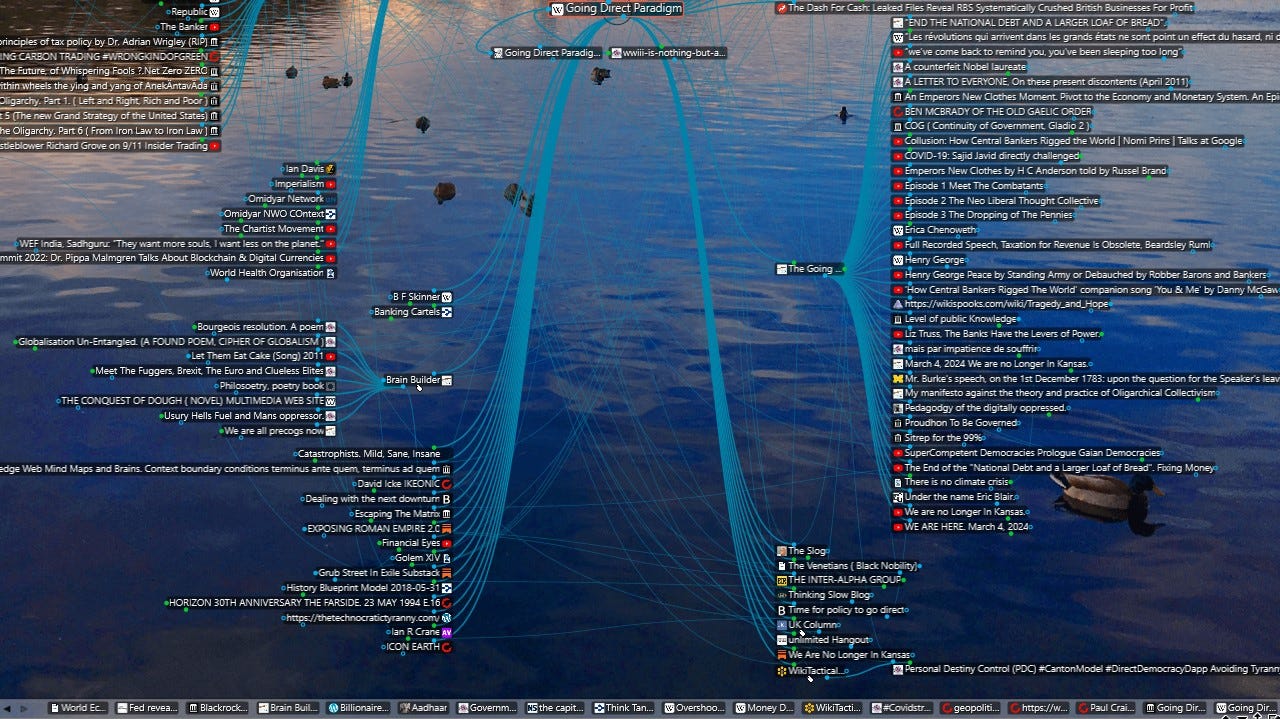Click the icon beside EXPOSING ROMAN EMPIRE 2.0
Image resolution: width=1280 pixels, height=719 pixels.
tap(447, 528)
